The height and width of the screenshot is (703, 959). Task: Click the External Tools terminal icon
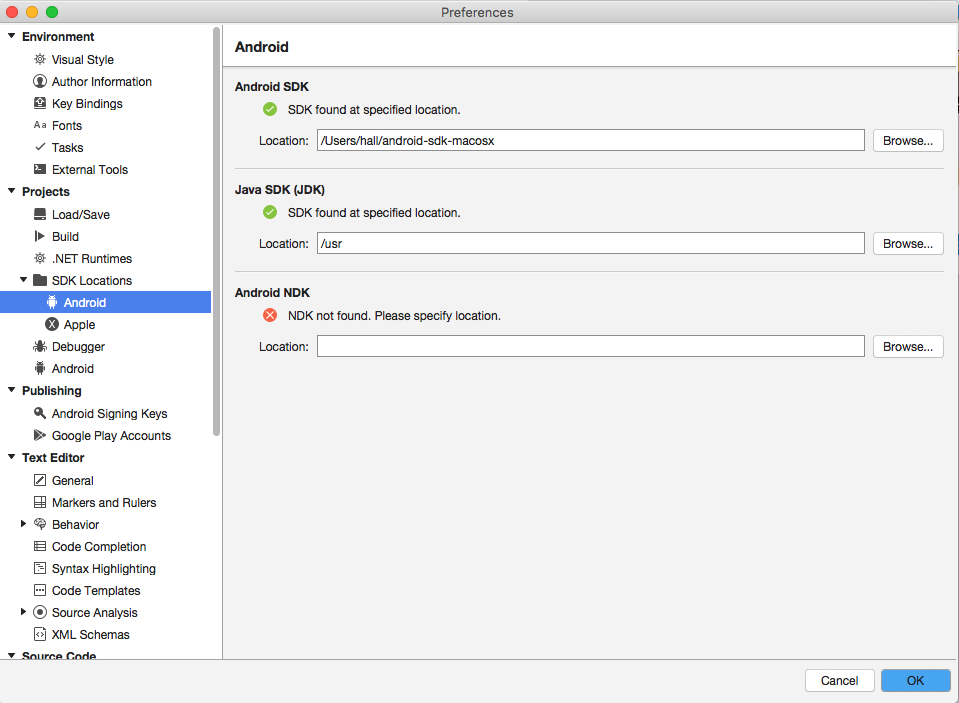pyautogui.click(x=40, y=170)
